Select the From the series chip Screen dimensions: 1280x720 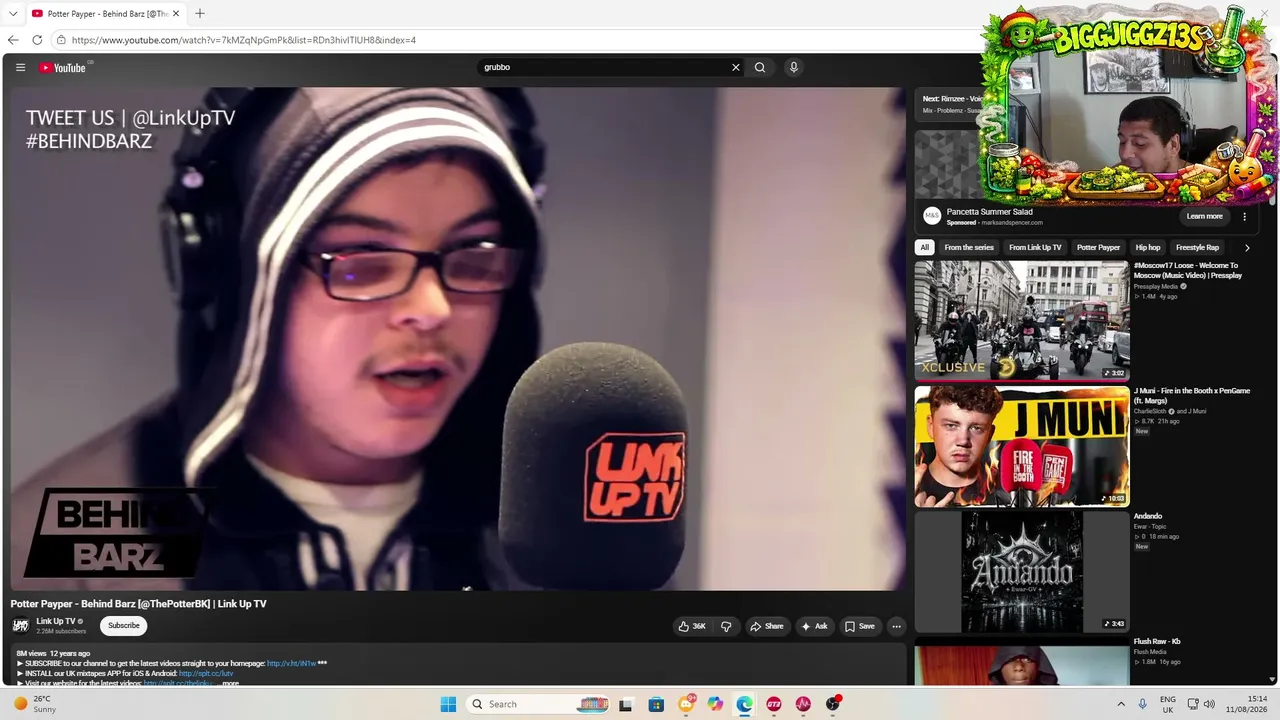tap(969, 247)
